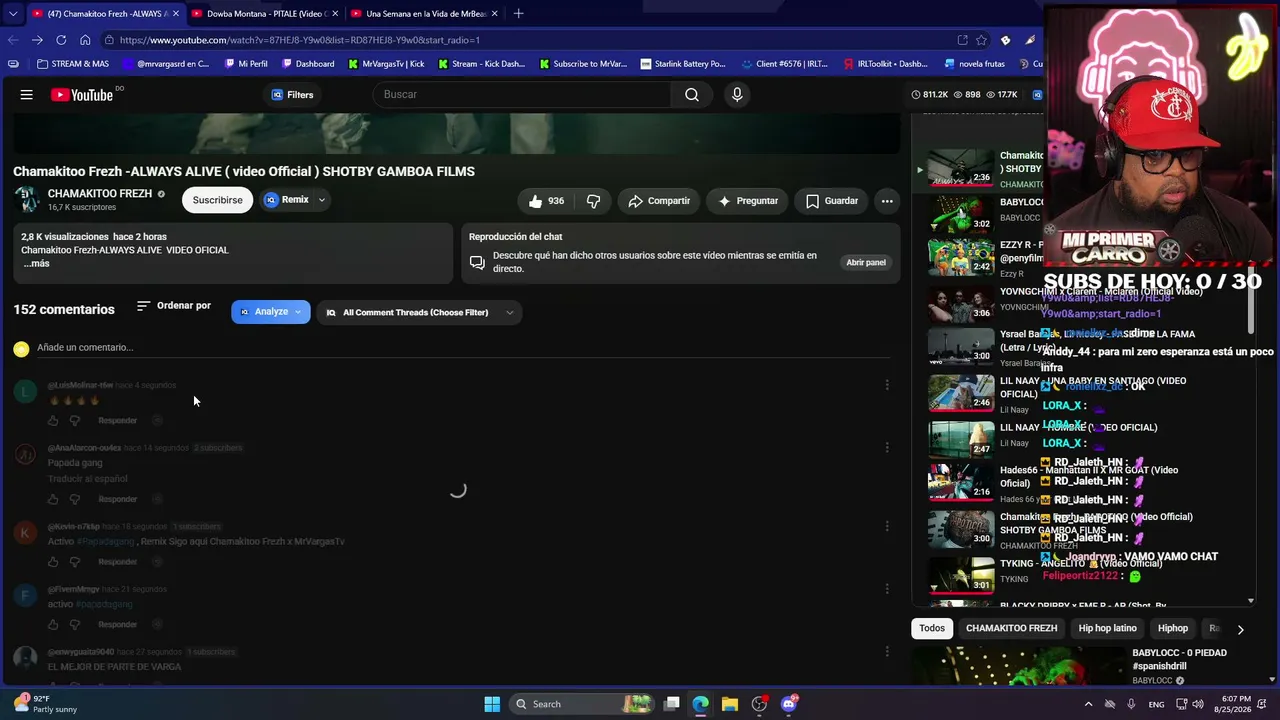Click the YouTube URL address bar
1280x720 pixels.
pyautogui.click(x=530, y=40)
